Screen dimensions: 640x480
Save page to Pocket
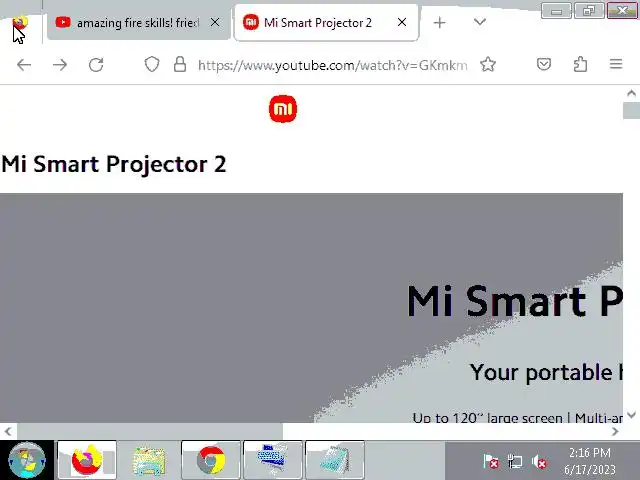[544, 64]
